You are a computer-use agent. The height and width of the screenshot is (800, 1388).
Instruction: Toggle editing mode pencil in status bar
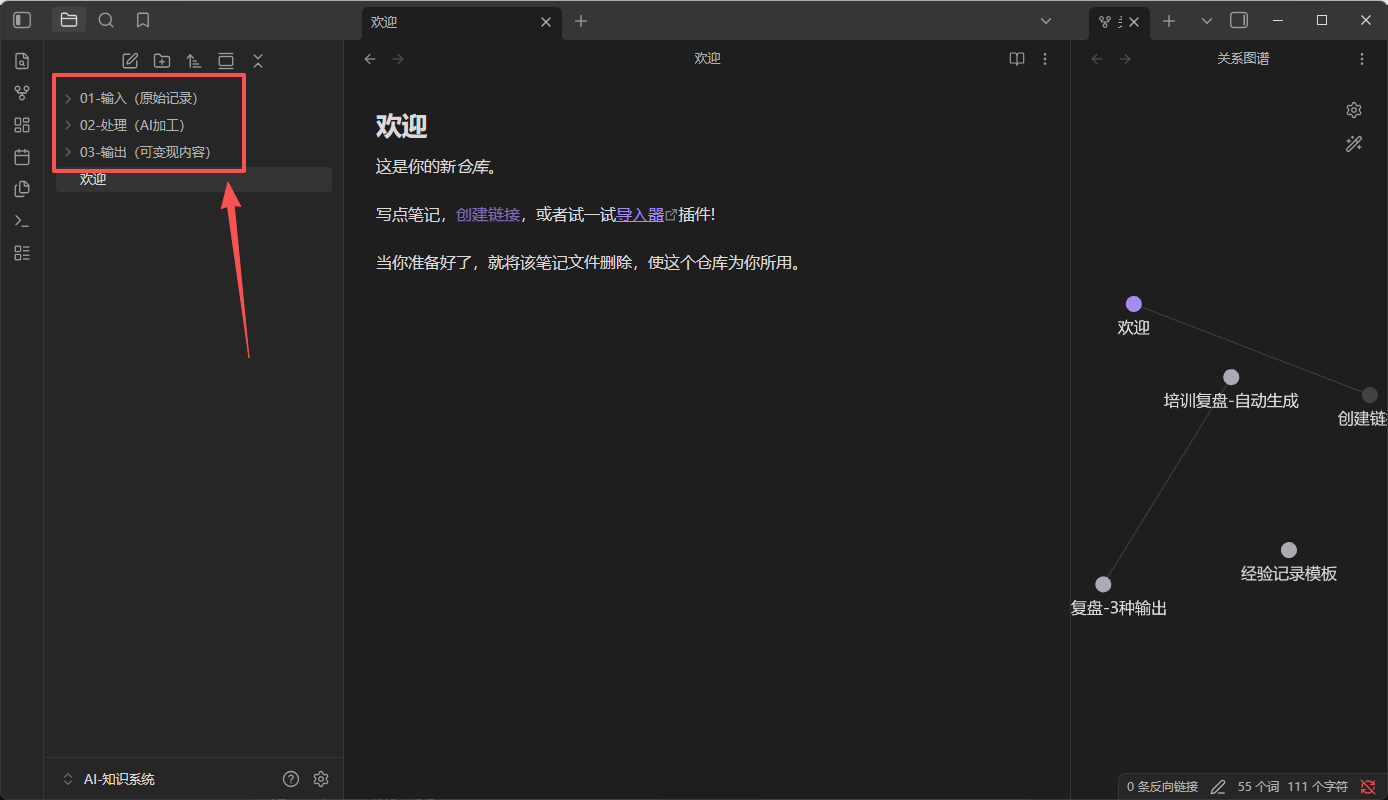[x=1218, y=787]
